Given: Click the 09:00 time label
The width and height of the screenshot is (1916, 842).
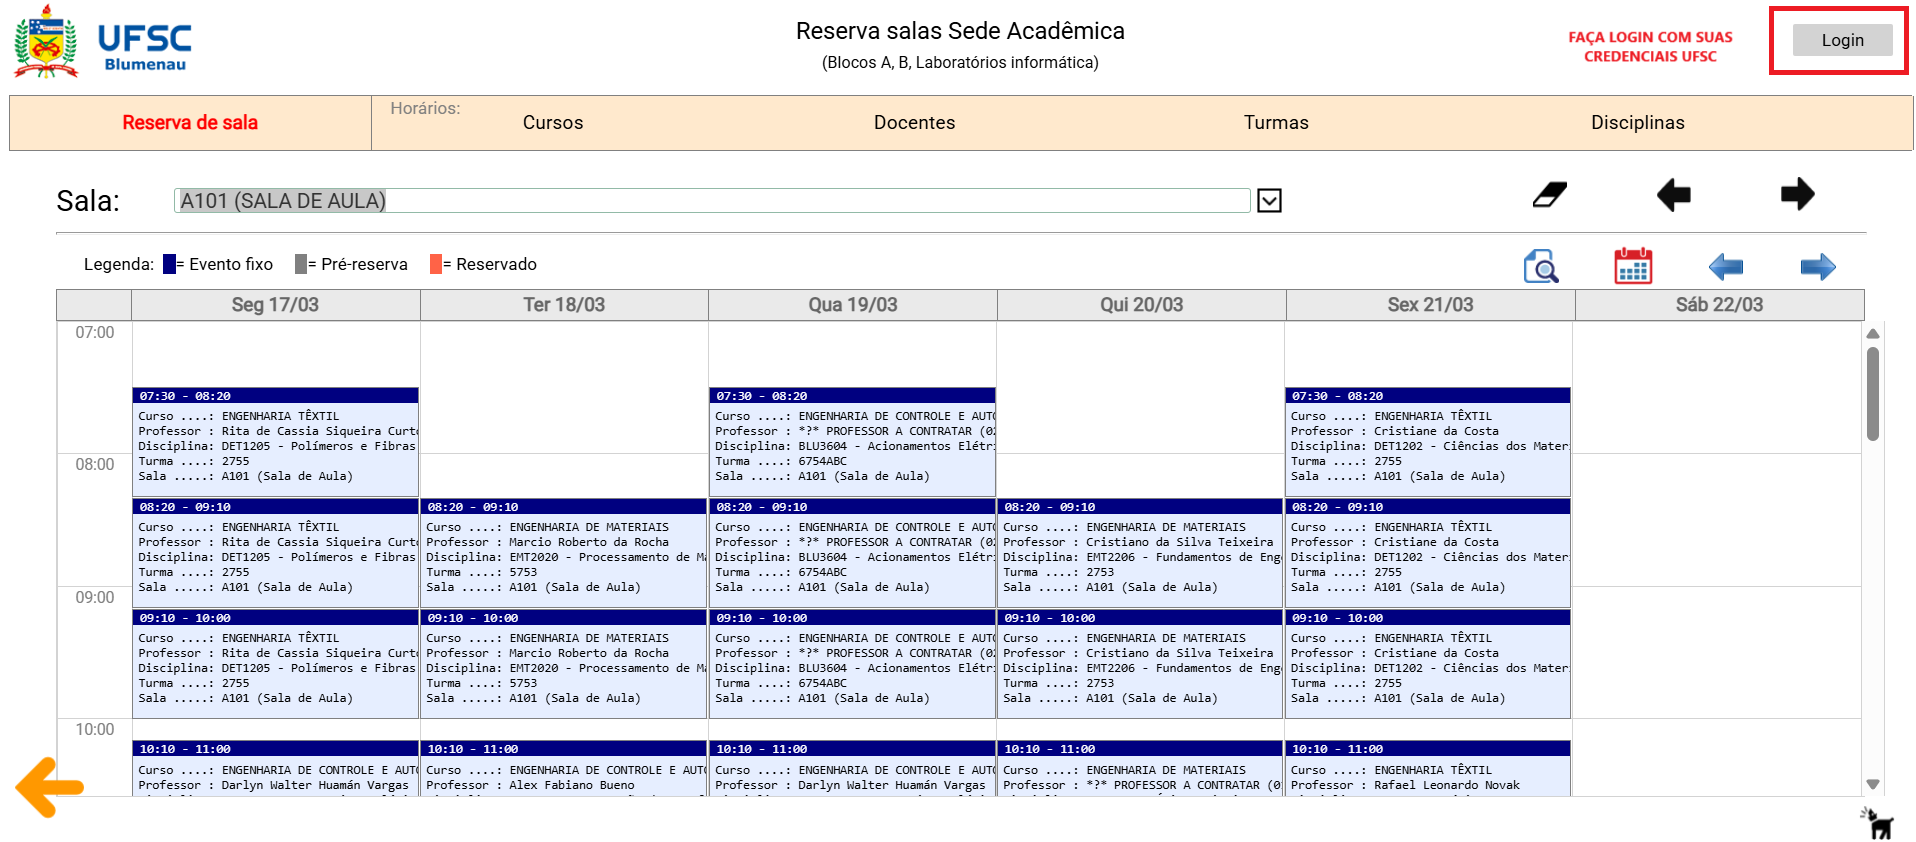Looking at the screenshot, I should point(95,597).
